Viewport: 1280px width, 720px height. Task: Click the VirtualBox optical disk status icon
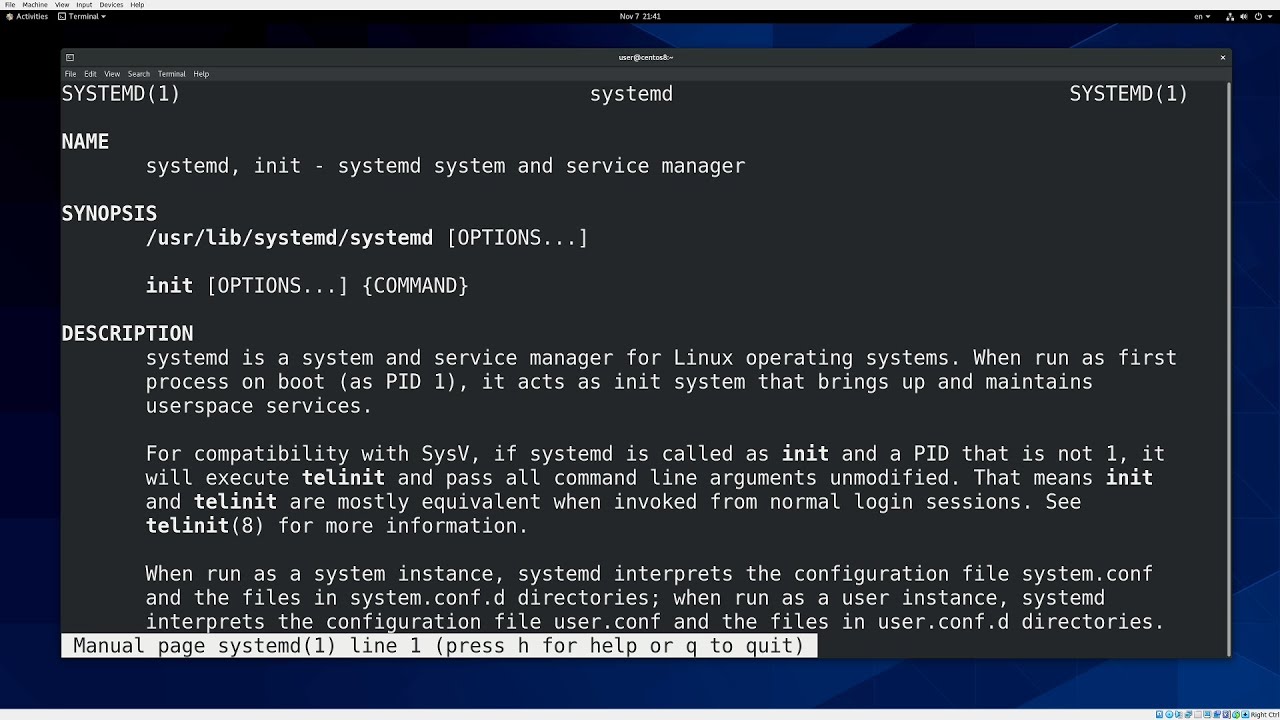click(x=1169, y=714)
